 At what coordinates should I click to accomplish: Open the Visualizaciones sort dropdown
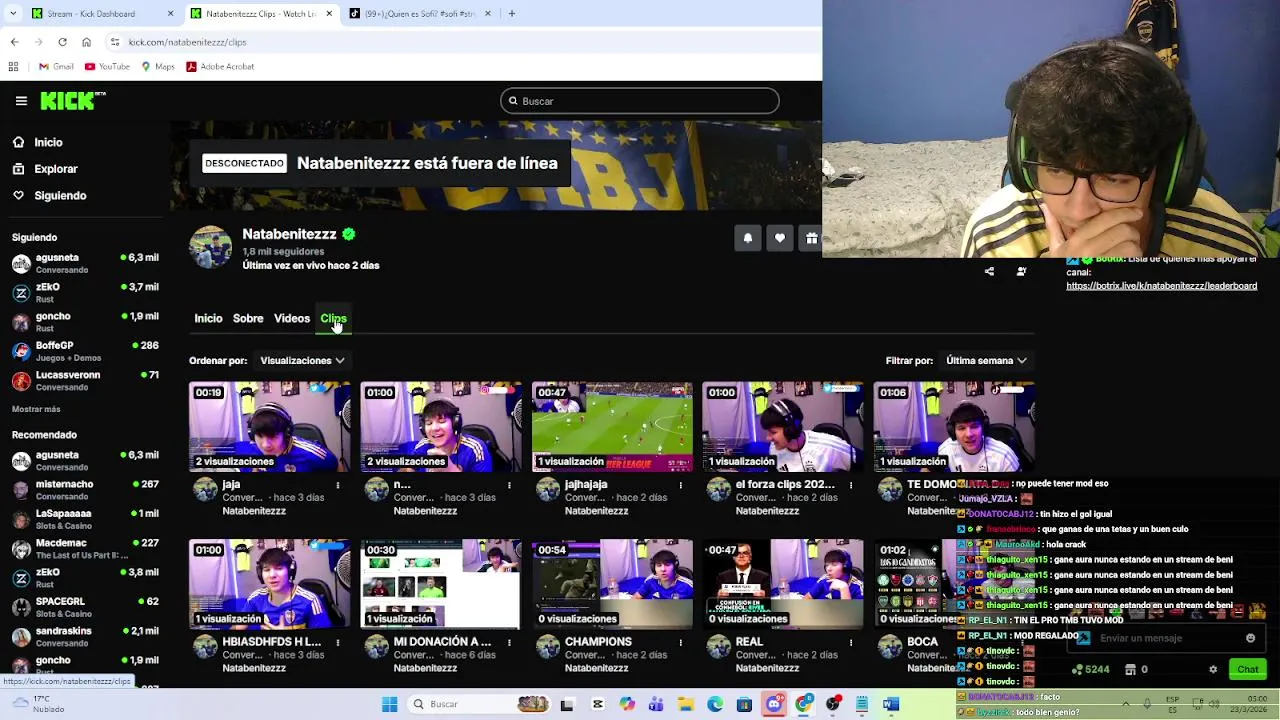(x=302, y=361)
